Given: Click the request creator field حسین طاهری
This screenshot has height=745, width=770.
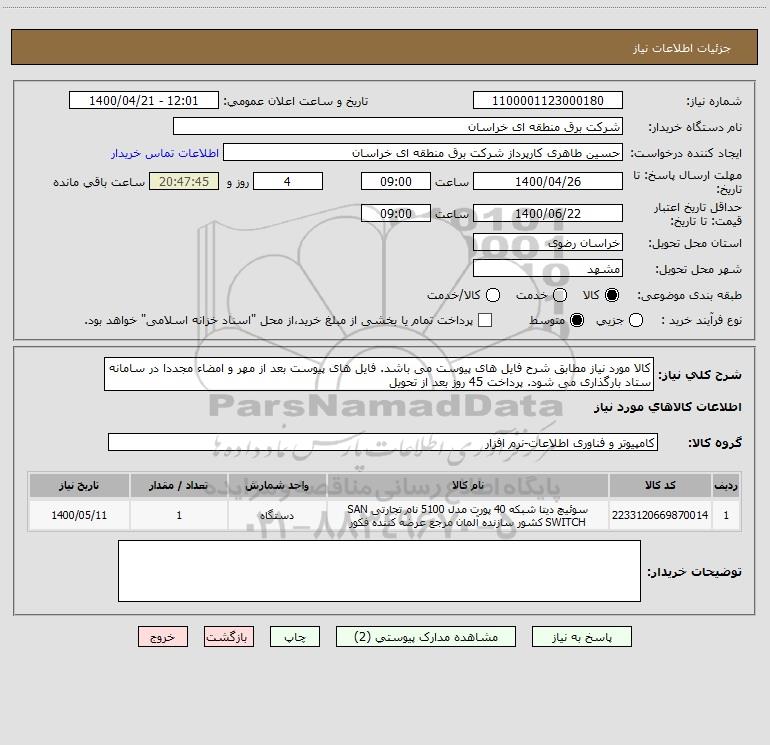Looking at the screenshot, I should point(423,153).
